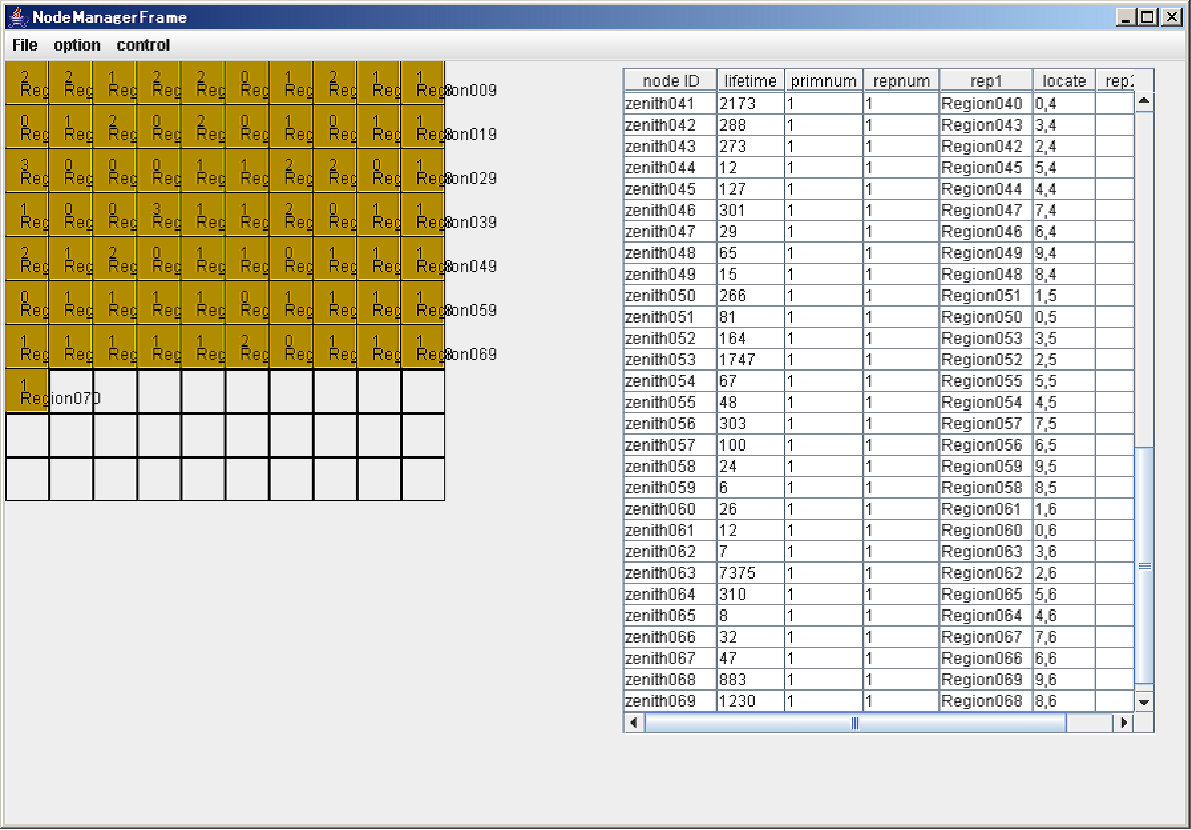Click the vertical scrollbar thumb
This screenshot has height=830, width=1191.
1144,565
